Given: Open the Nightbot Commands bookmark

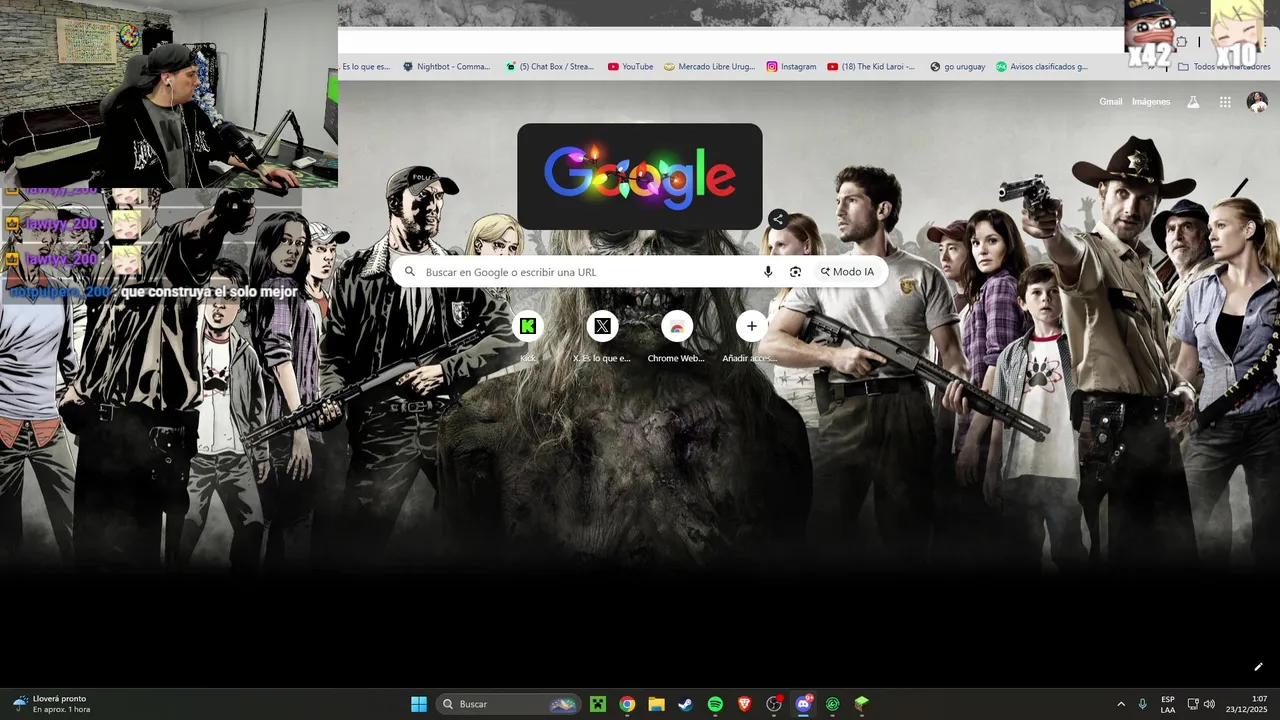Looking at the screenshot, I should (447, 67).
